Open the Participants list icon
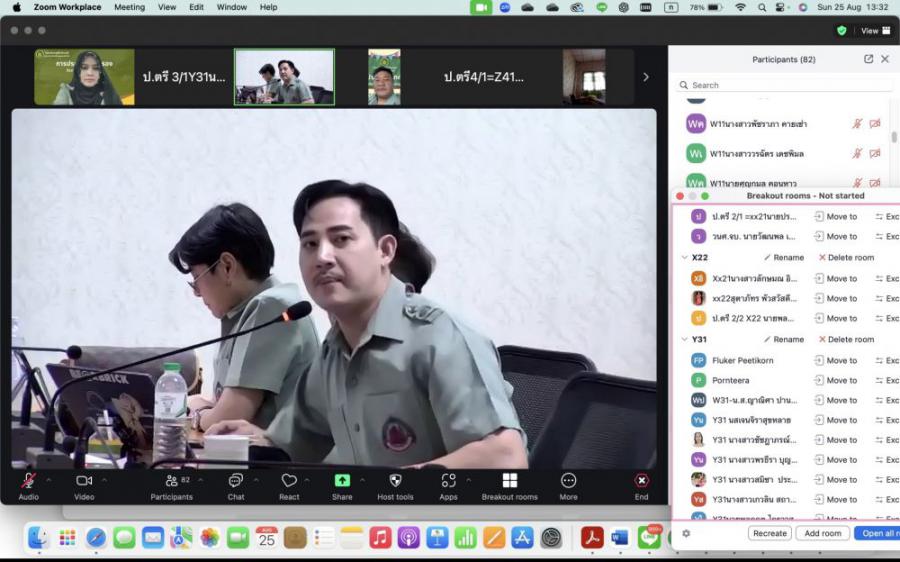900x562 pixels. tap(172, 481)
